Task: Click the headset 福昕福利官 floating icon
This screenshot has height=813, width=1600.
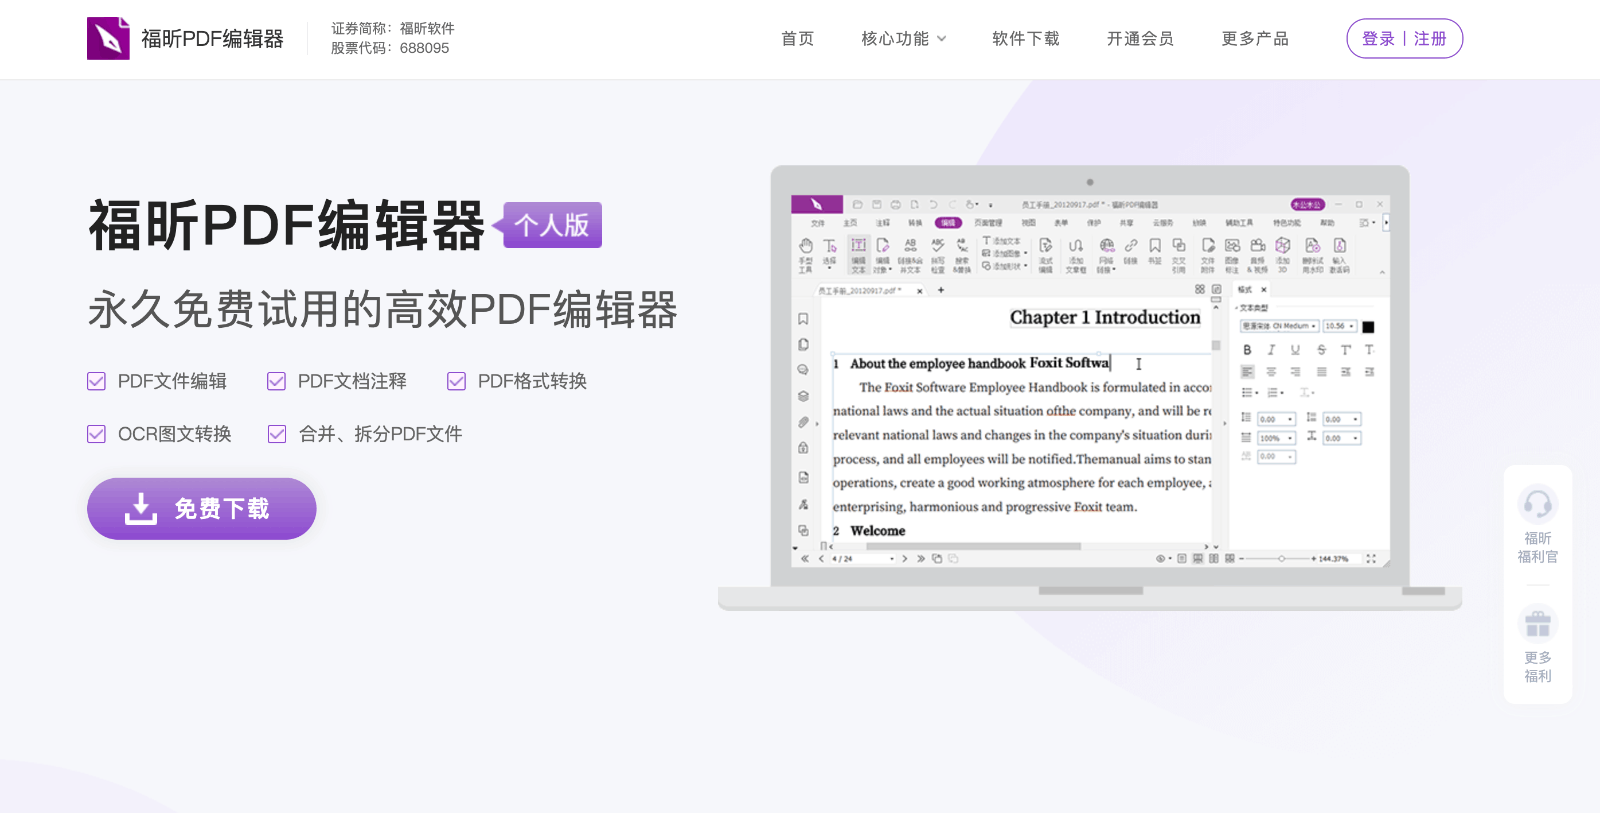Action: pyautogui.click(x=1538, y=504)
